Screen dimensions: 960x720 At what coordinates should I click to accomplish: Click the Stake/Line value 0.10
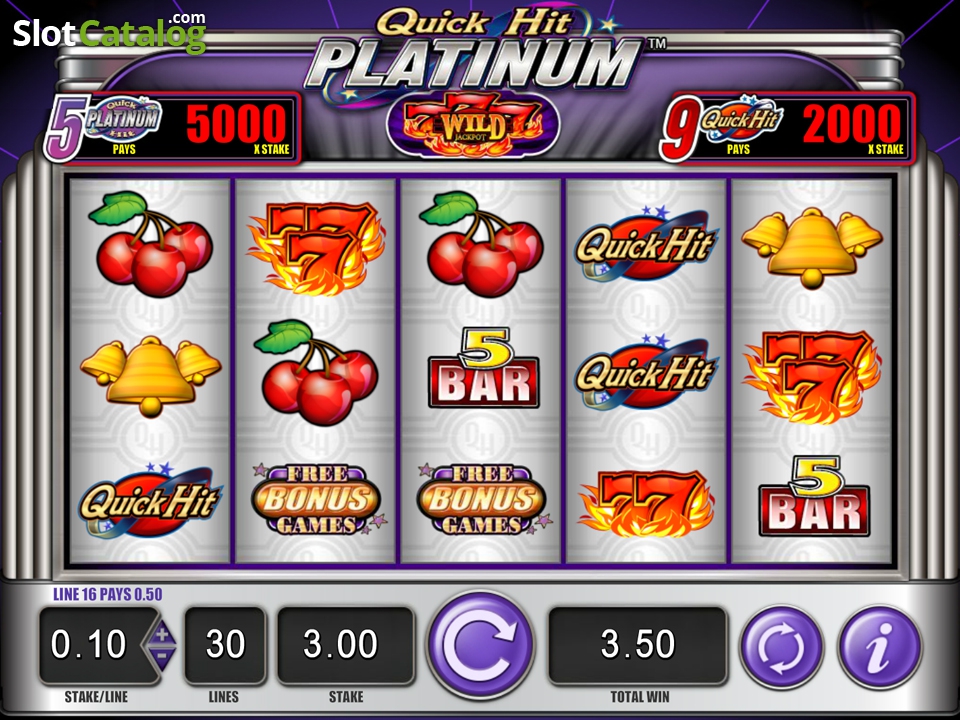pos(89,645)
